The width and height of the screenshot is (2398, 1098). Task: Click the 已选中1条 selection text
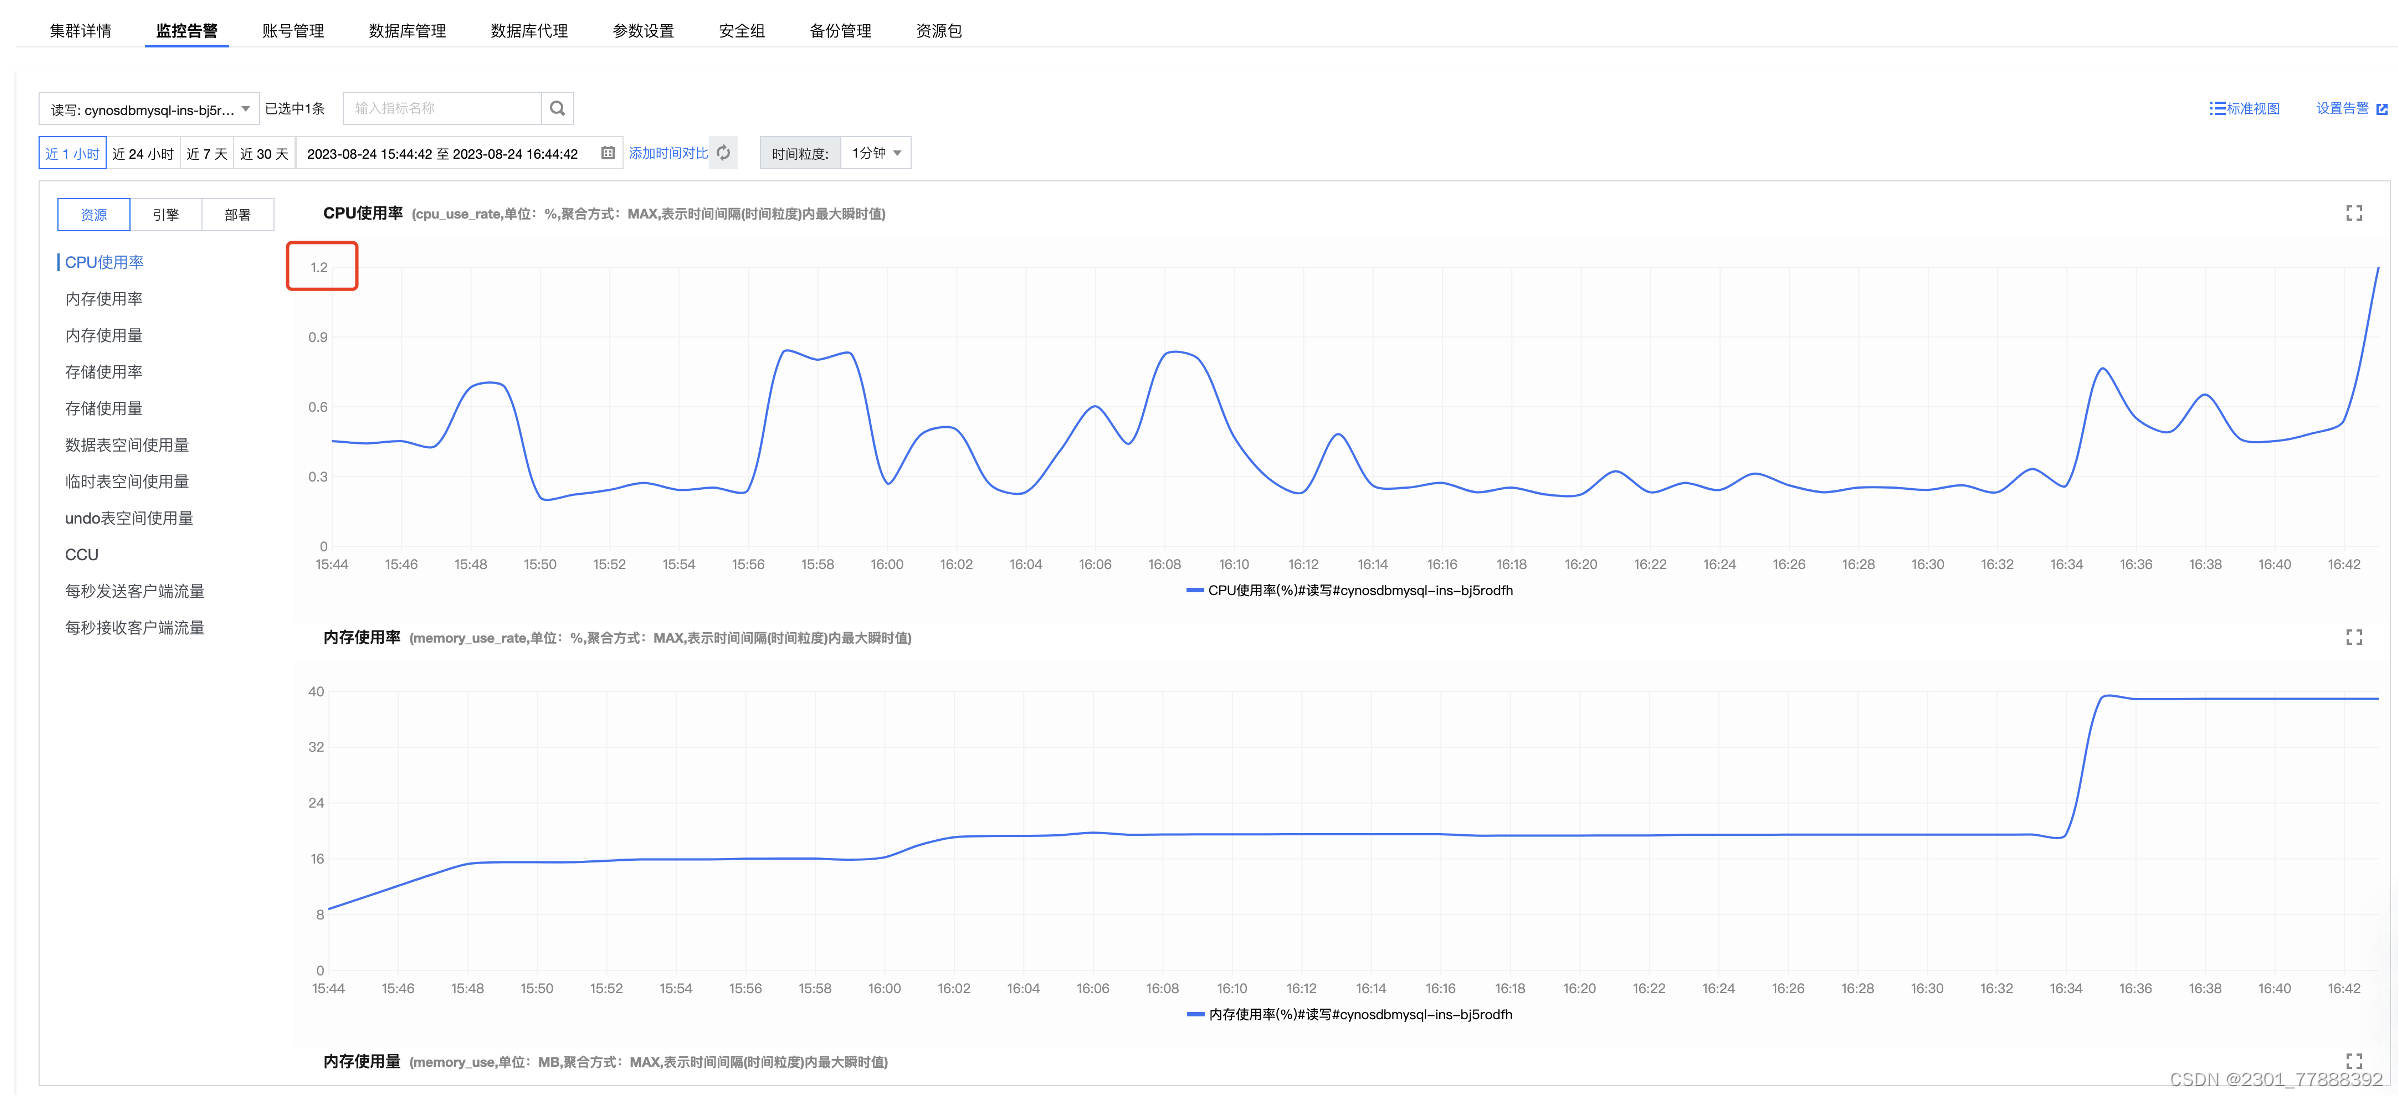(x=295, y=108)
